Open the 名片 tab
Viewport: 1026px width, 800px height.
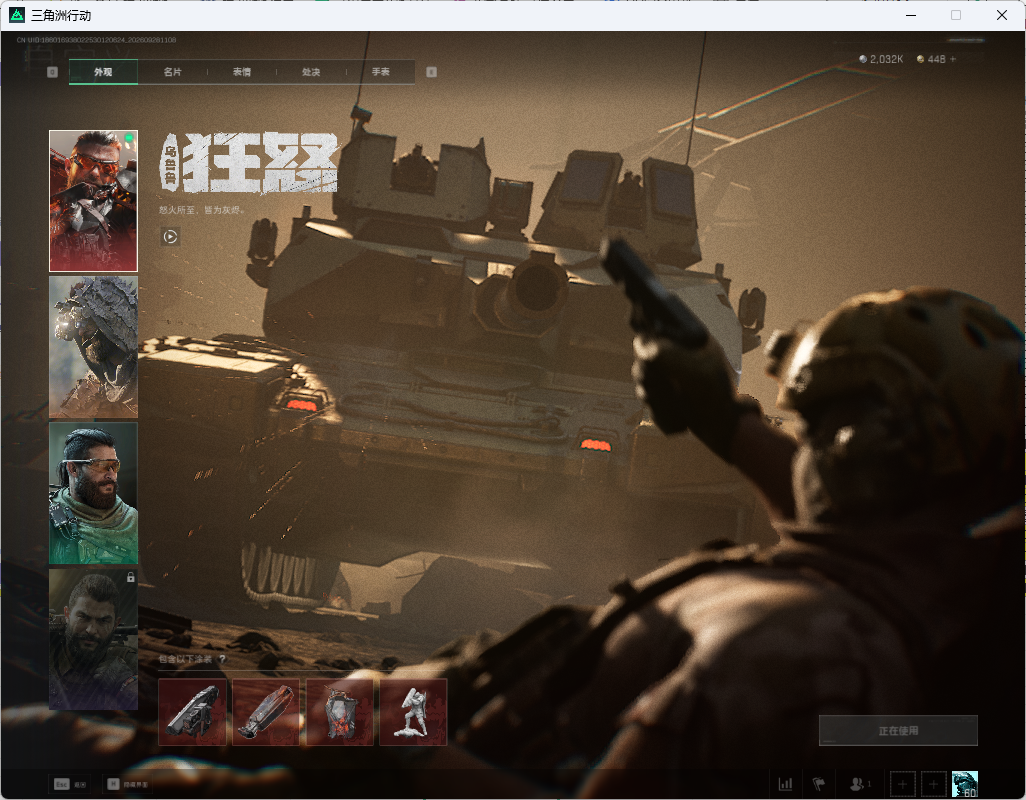click(x=173, y=72)
